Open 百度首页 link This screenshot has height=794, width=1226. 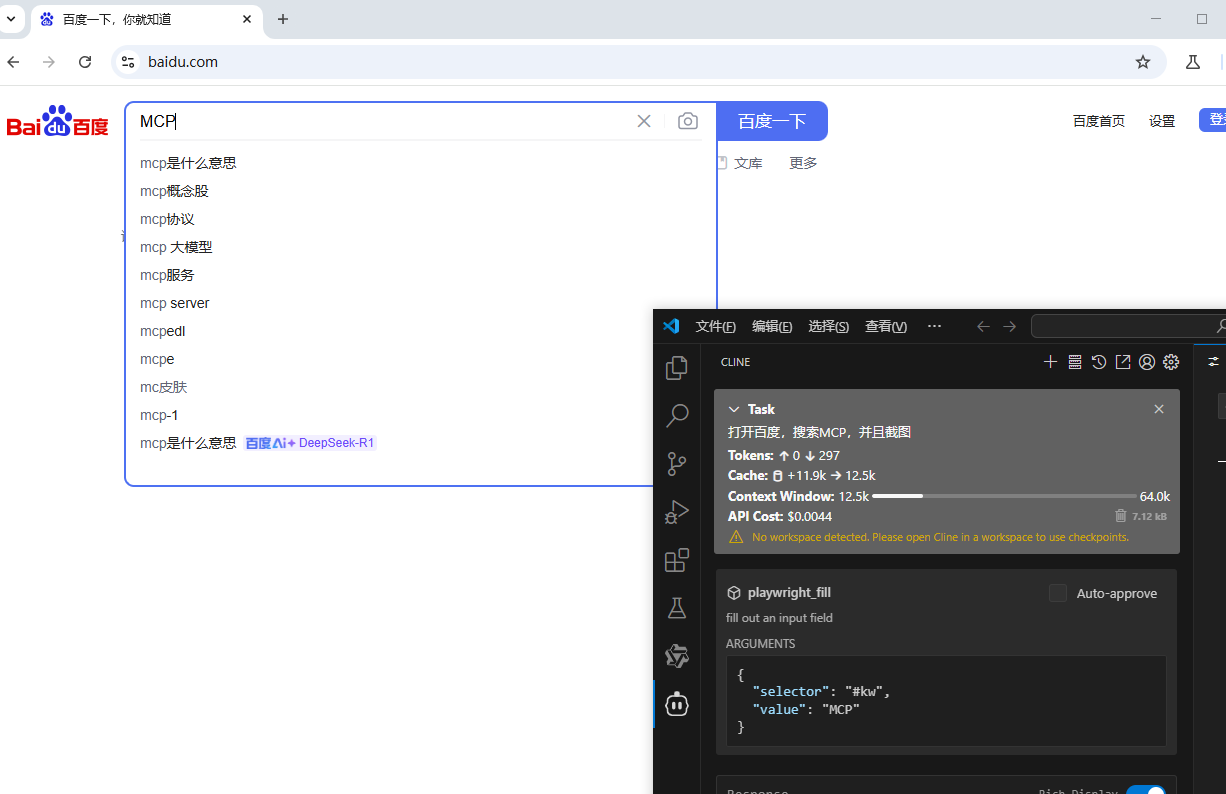(1099, 121)
